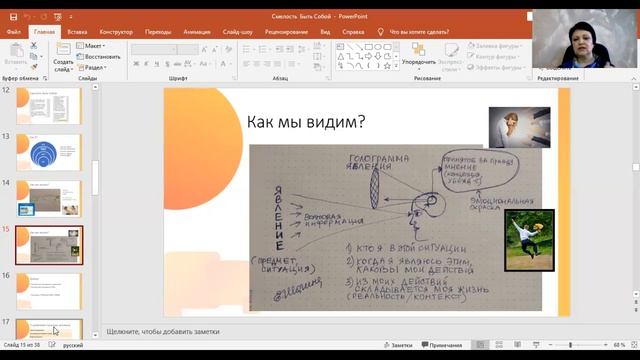
Task: Switch to the Переходы tab
Action: (x=158, y=32)
